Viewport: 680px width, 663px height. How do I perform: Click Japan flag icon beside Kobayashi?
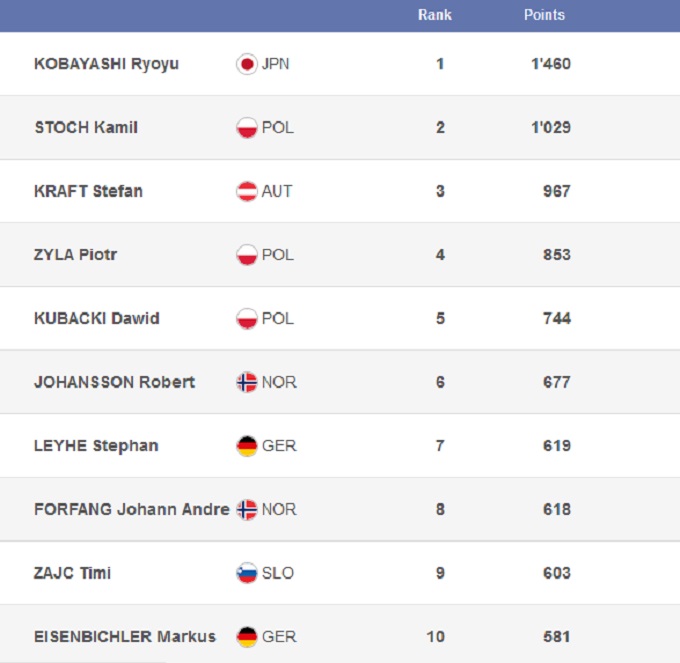click(x=246, y=64)
